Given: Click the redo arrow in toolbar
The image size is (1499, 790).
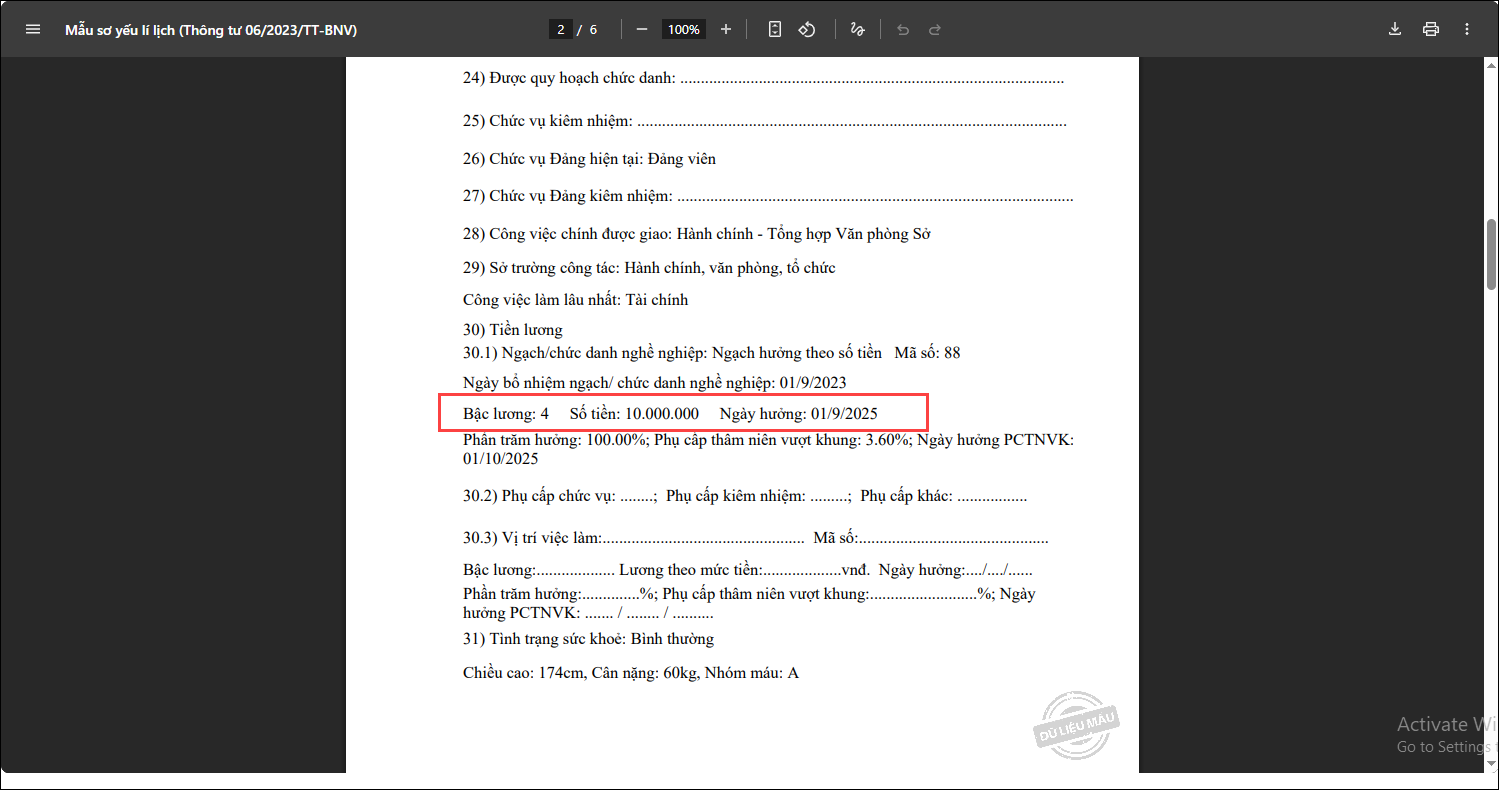Looking at the screenshot, I should pos(935,29).
